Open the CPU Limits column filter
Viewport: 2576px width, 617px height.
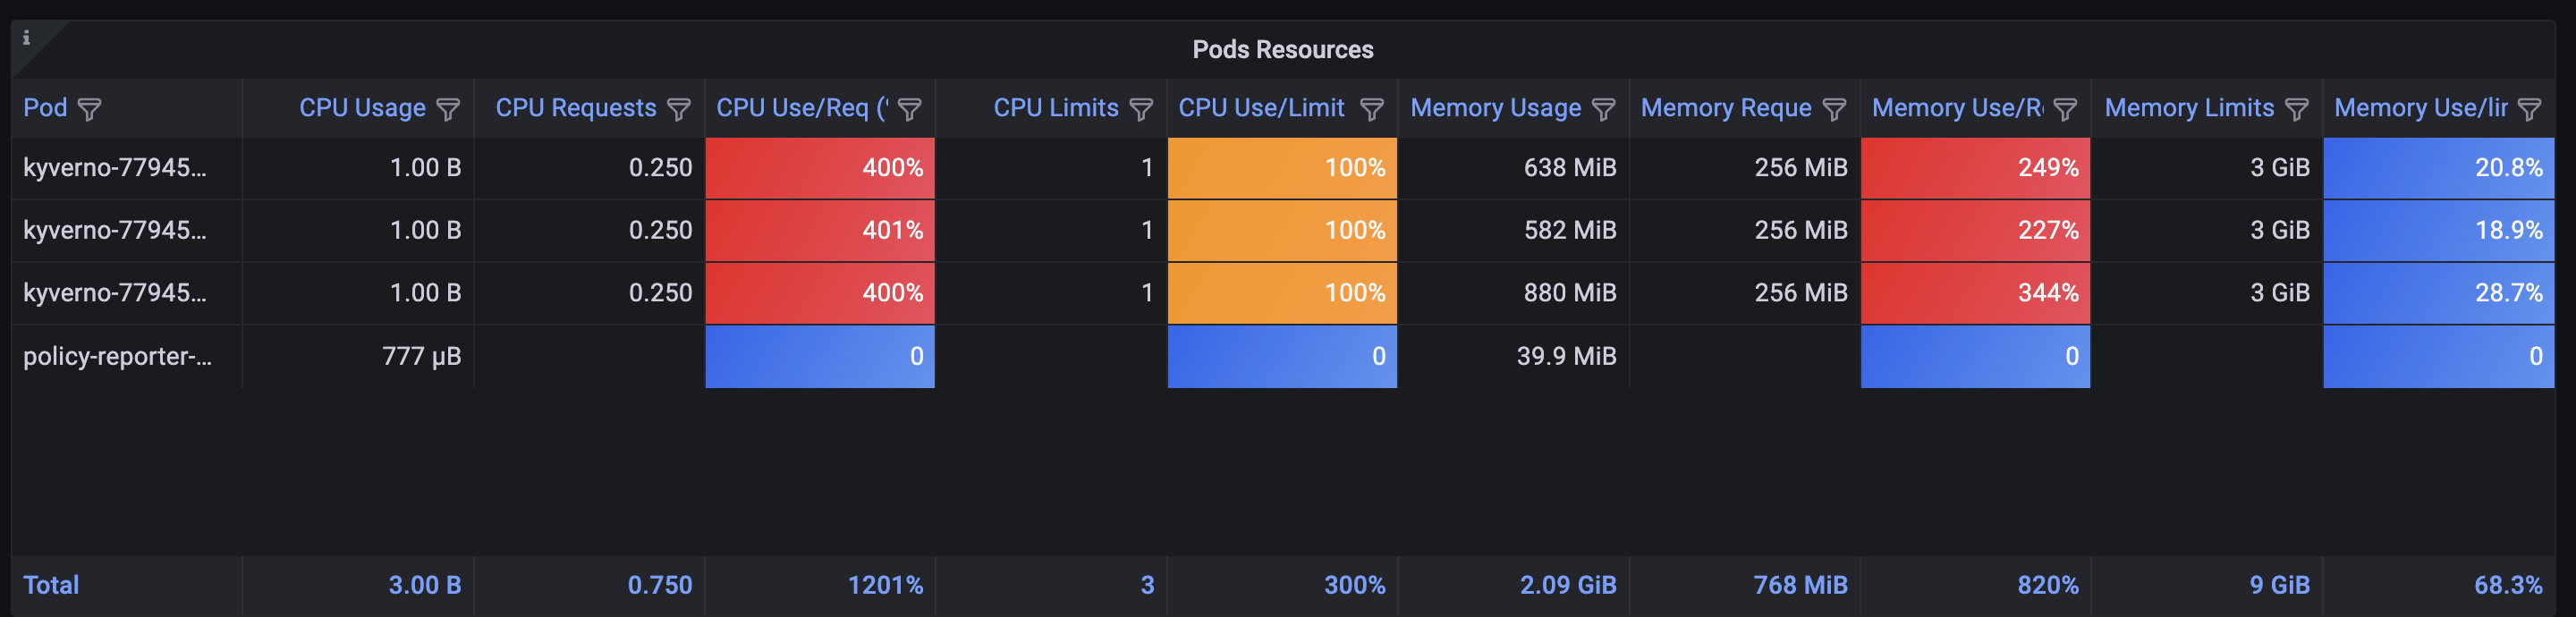[1141, 109]
